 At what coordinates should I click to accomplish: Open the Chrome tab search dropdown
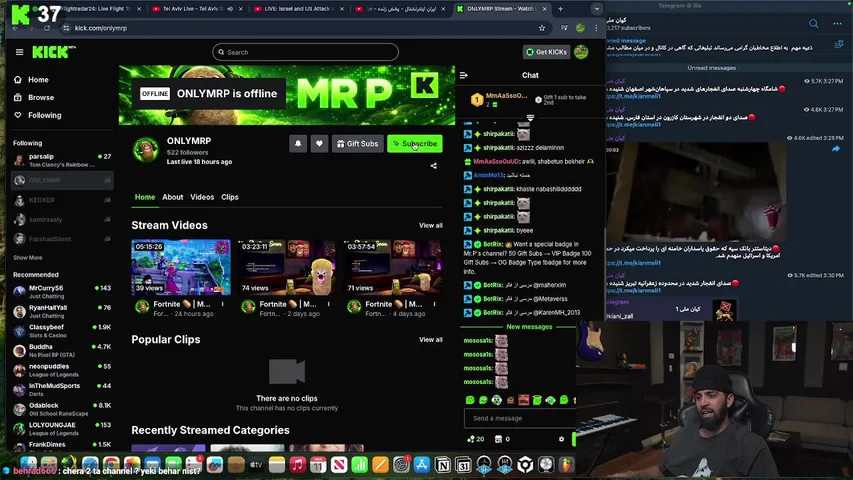(597, 9)
